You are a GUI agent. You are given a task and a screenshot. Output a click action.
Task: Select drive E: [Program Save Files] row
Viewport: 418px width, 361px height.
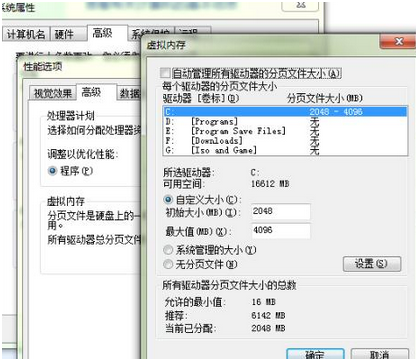(x=285, y=131)
